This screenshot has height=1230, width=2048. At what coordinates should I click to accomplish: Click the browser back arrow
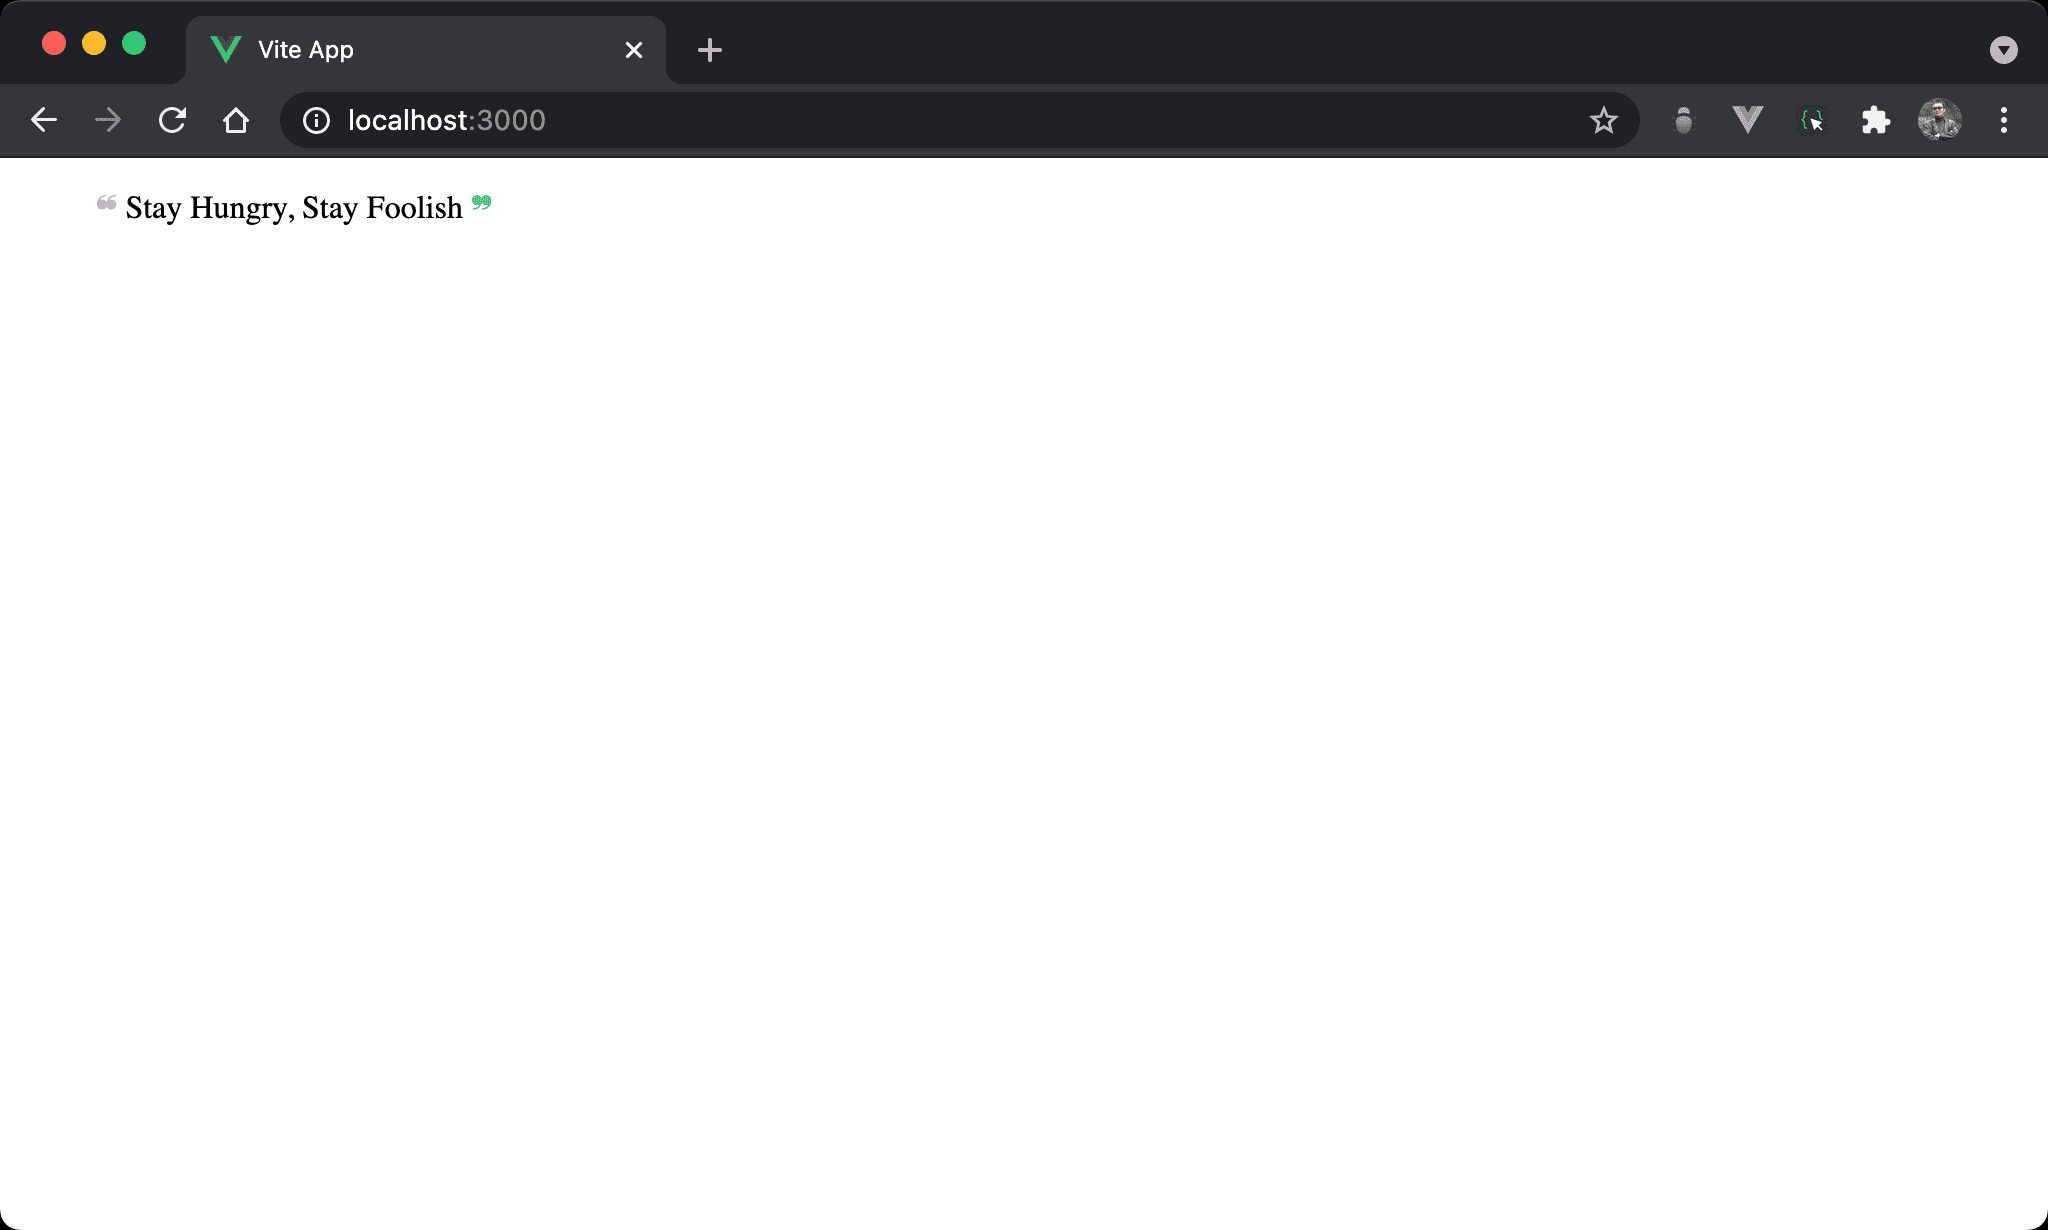click(x=44, y=120)
